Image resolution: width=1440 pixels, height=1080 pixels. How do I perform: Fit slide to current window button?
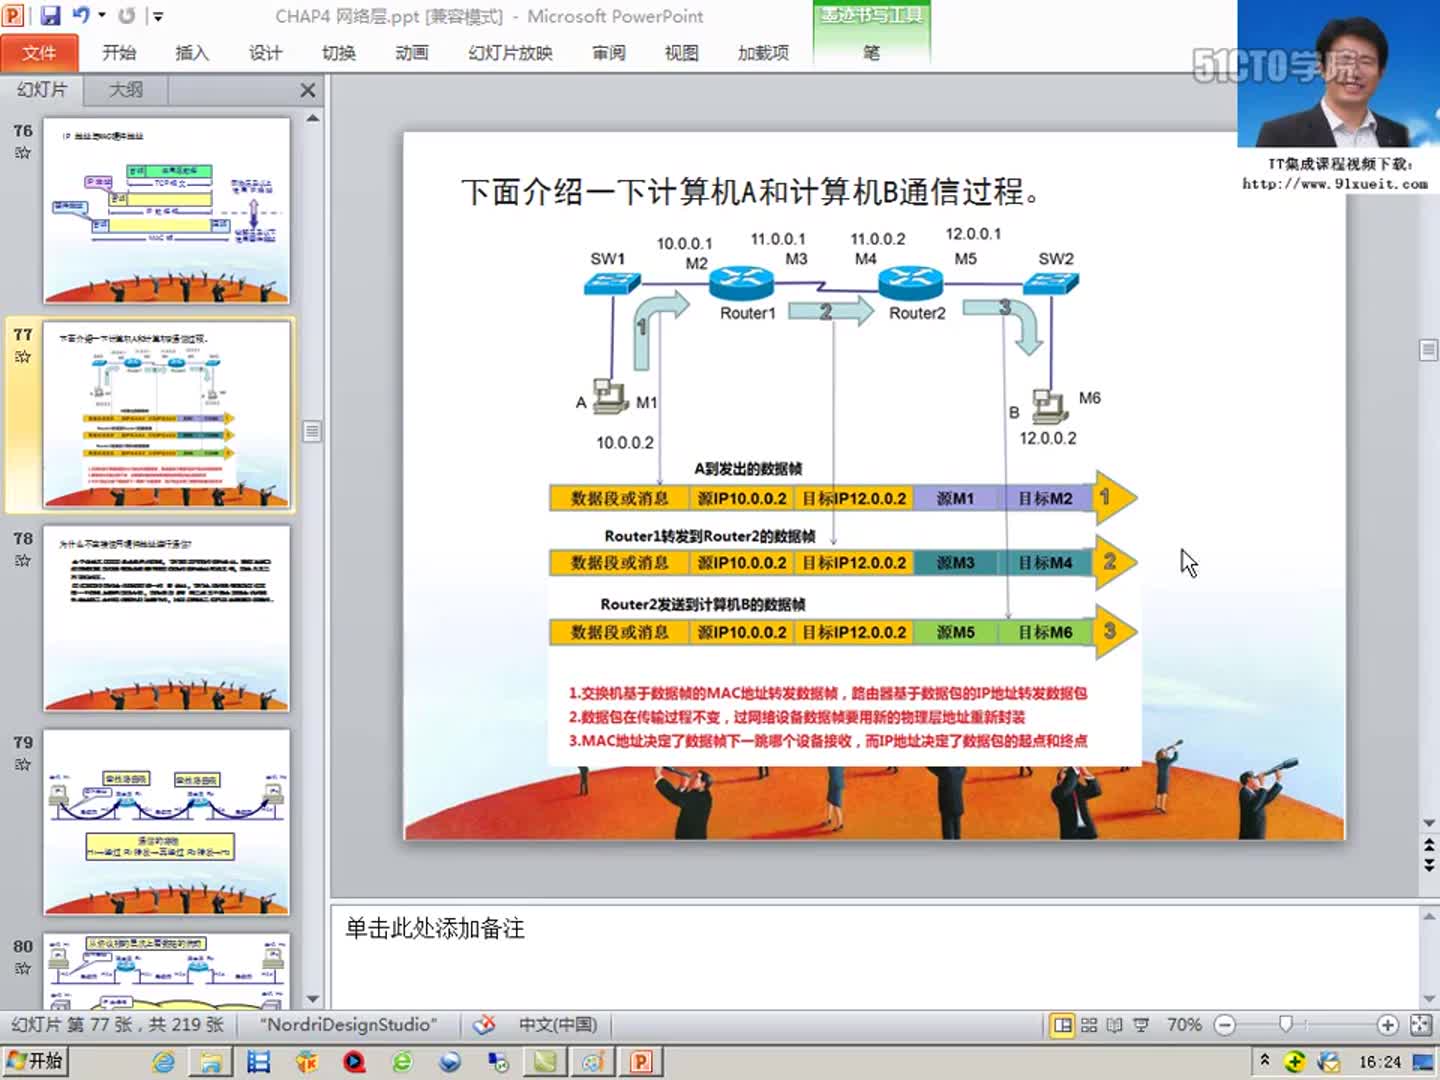(x=1420, y=1025)
